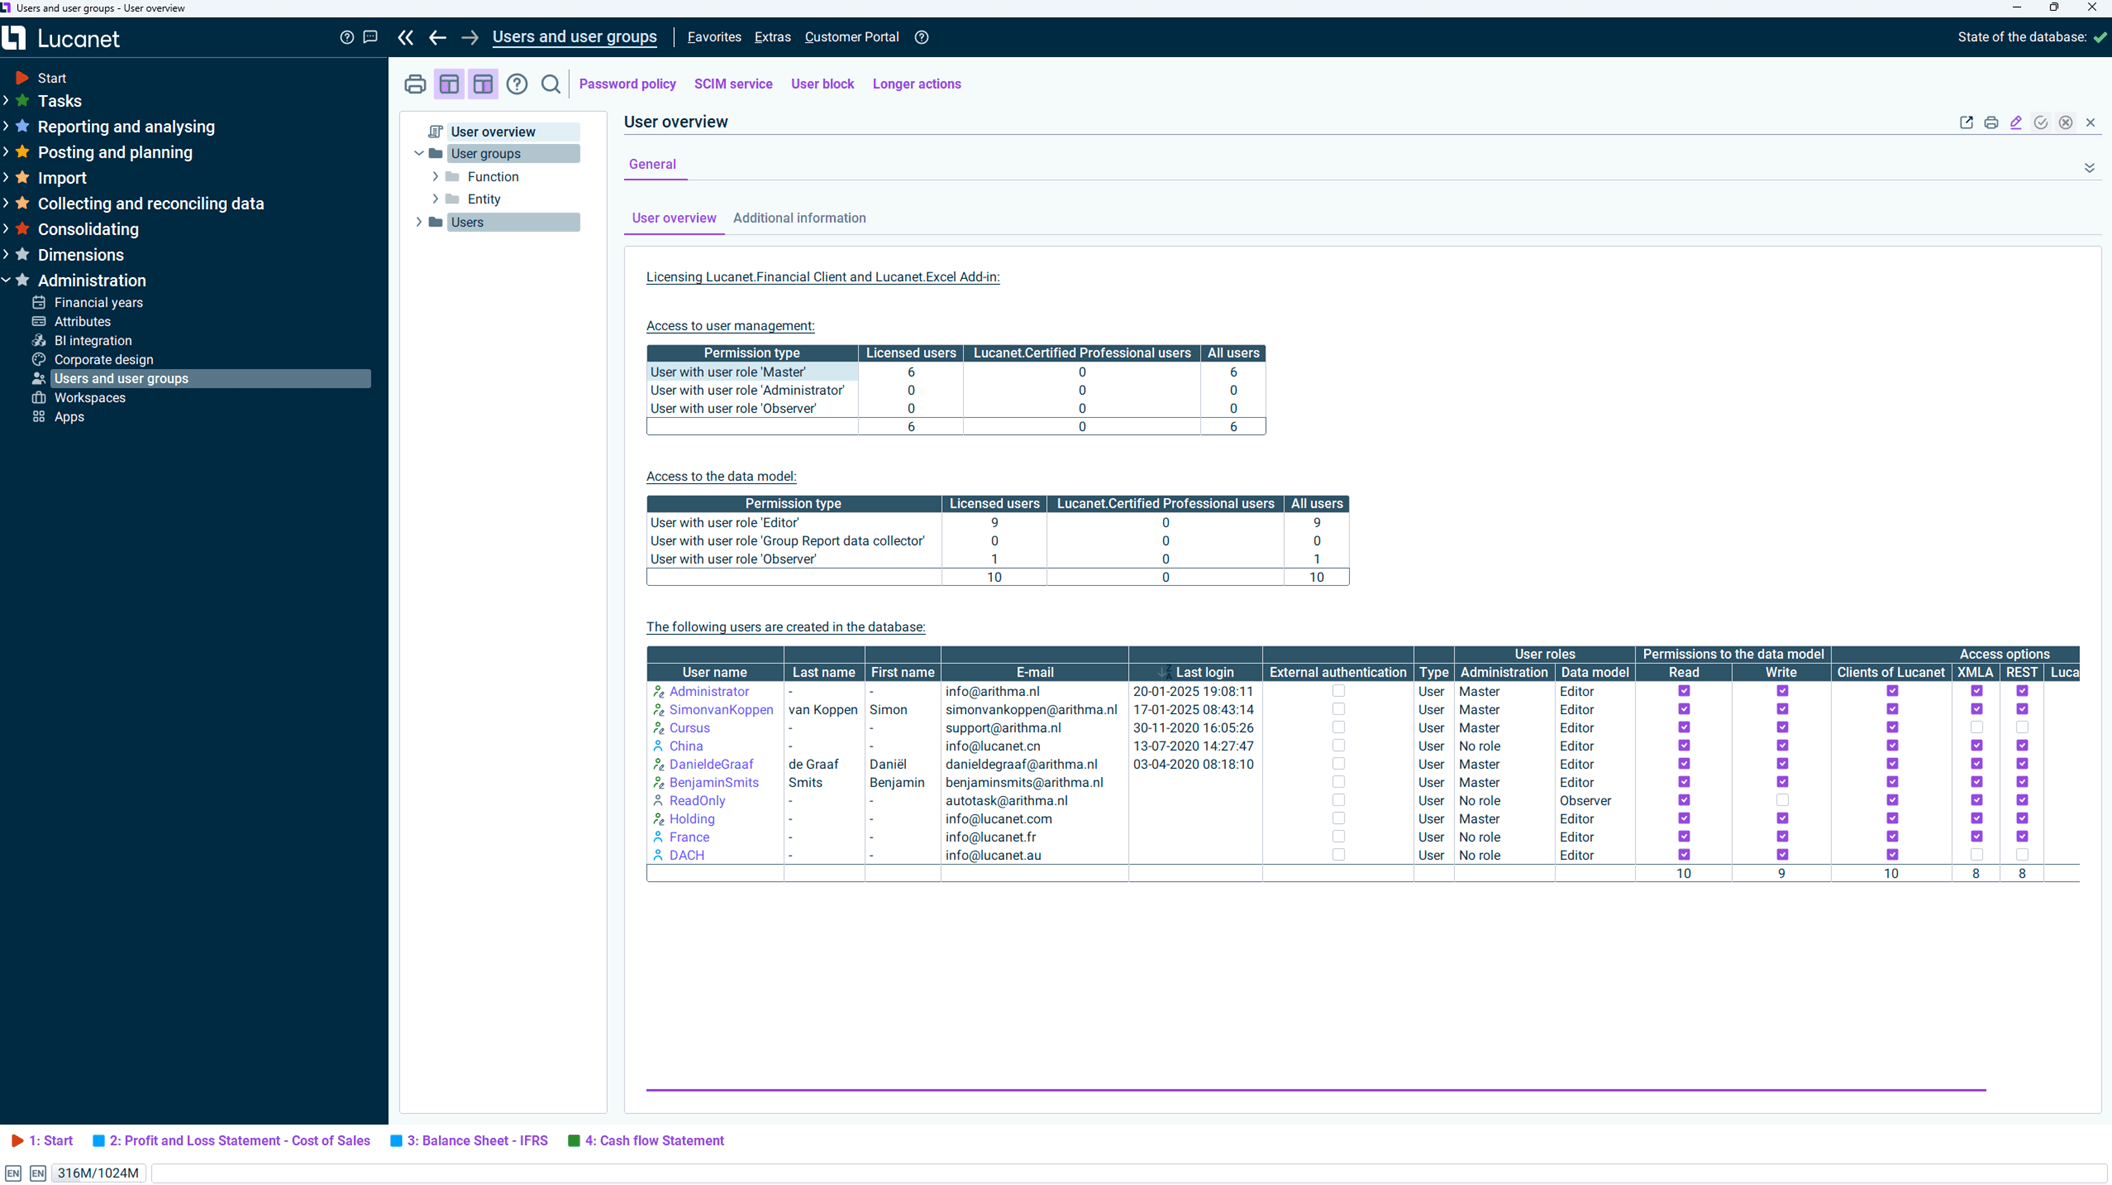This screenshot has width=2112, height=1185.
Task: Open Workspaces in the sidebar
Action: pos(90,397)
